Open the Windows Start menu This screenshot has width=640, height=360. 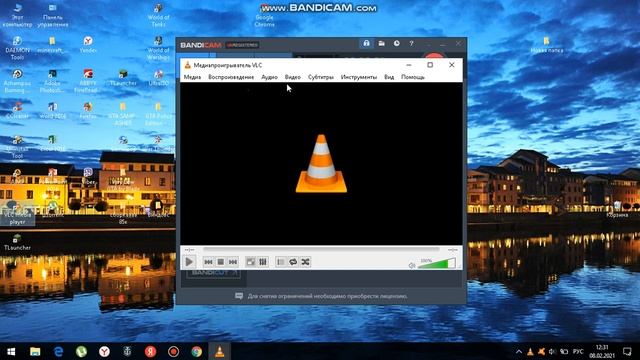[x=11, y=351]
